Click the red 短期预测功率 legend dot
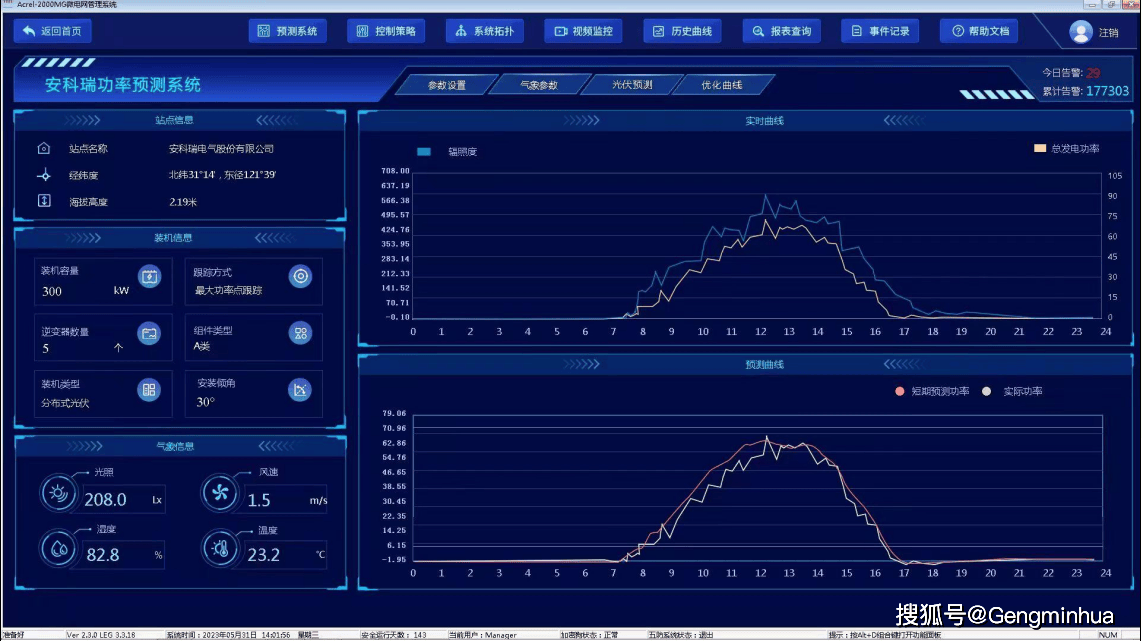 click(899, 391)
